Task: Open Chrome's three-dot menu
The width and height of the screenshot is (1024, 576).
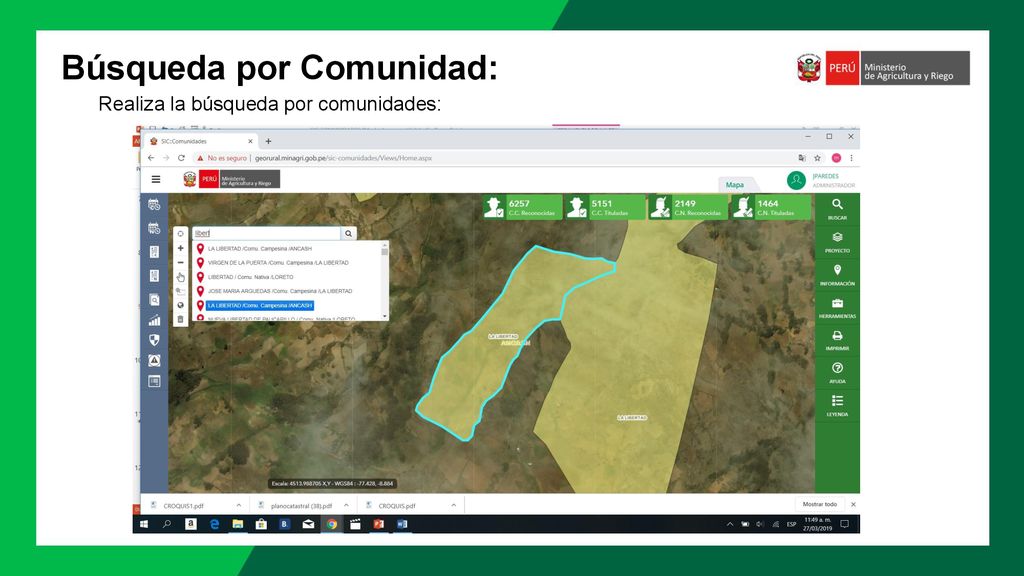Action: pos(851,158)
